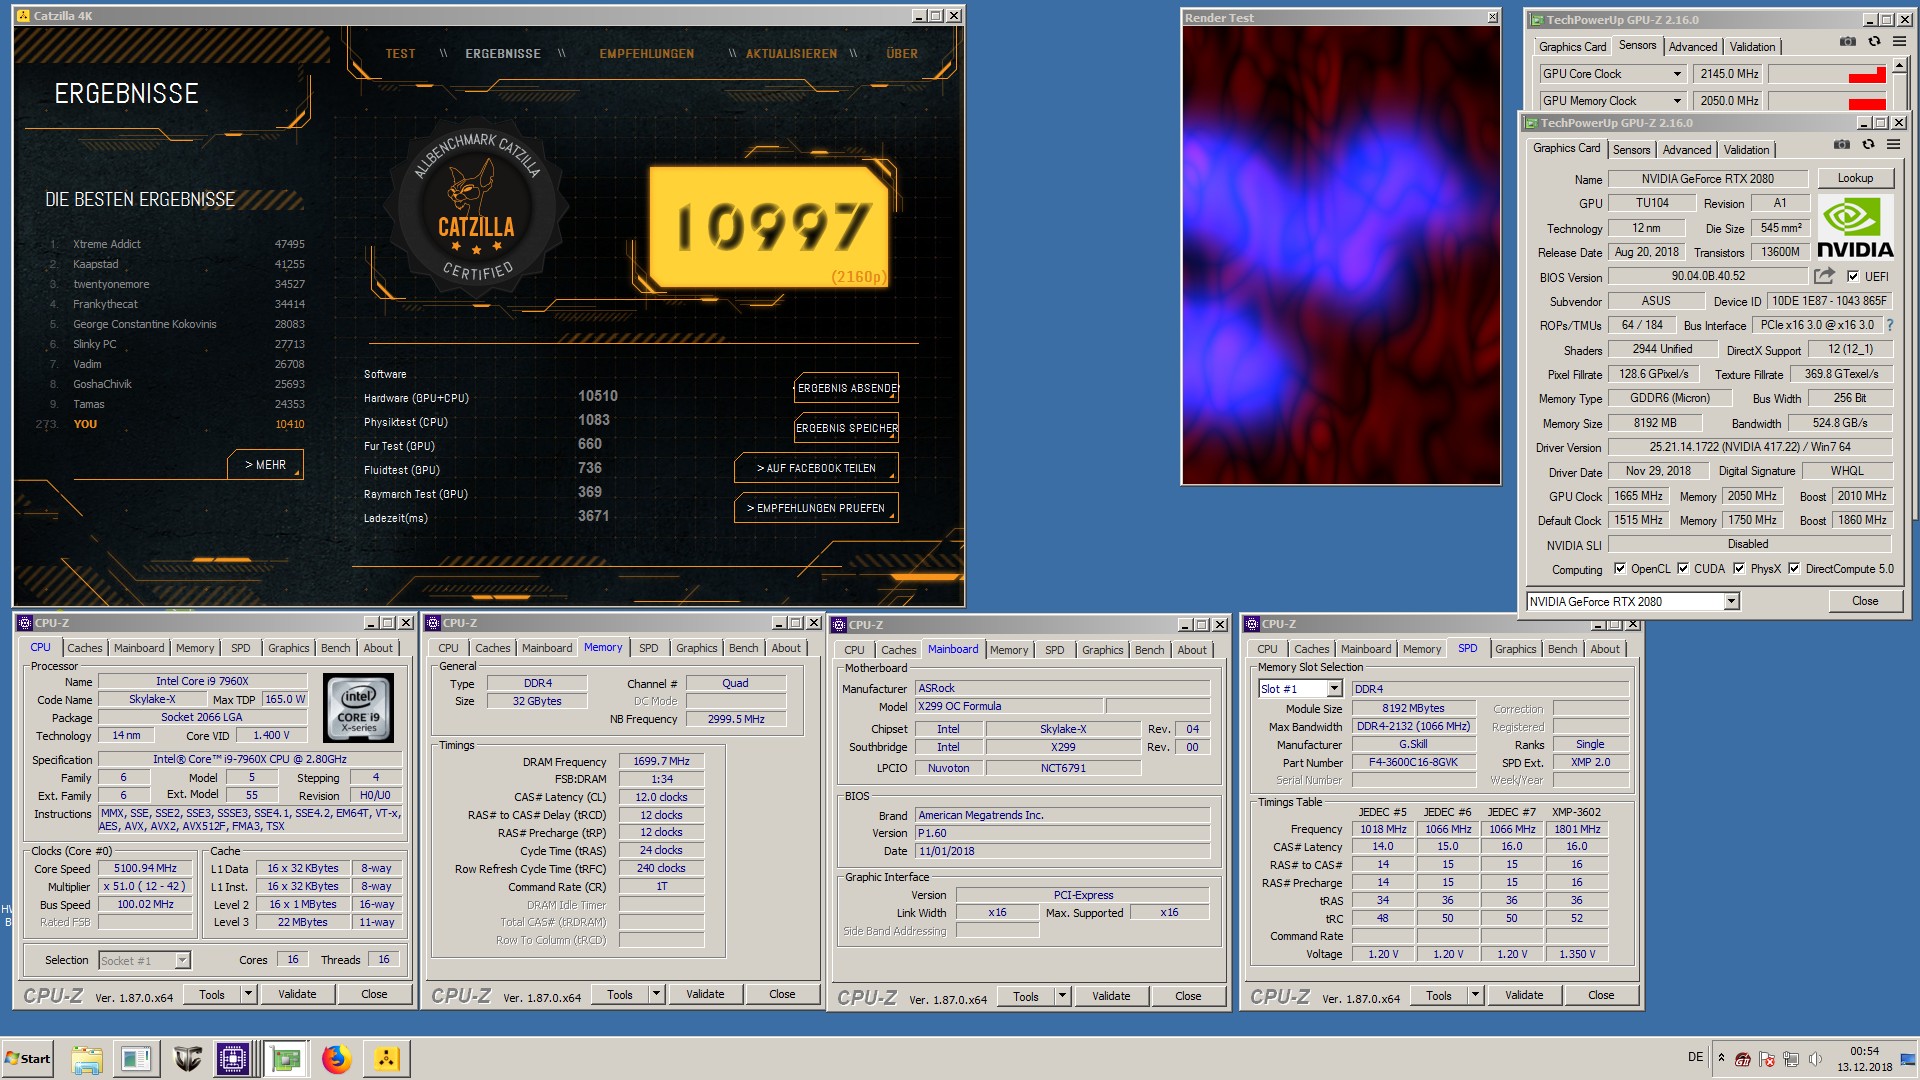Open hamburger menu in front GPU-Z window
The width and height of the screenshot is (1920, 1080).
click(1893, 145)
